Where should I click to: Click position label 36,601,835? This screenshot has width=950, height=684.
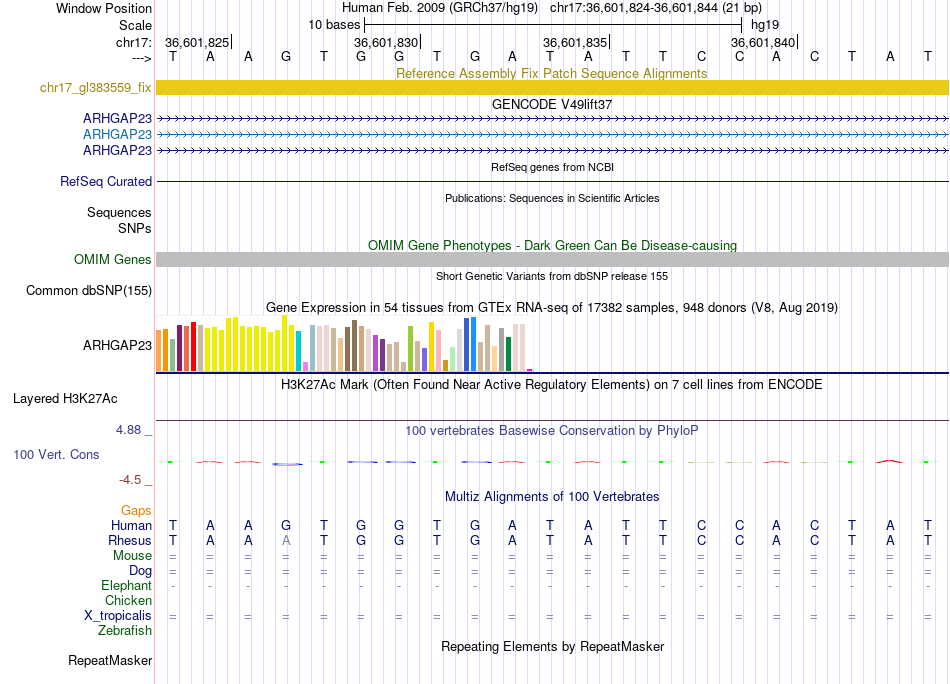click(575, 42)
